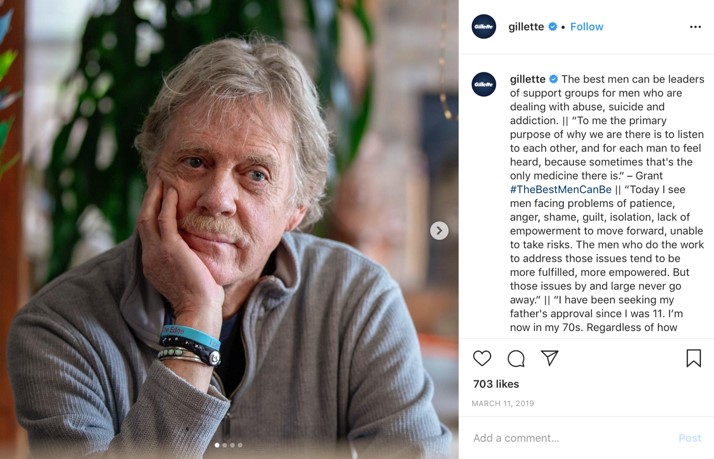Open comments via speech bubble icon

(516, 359)
